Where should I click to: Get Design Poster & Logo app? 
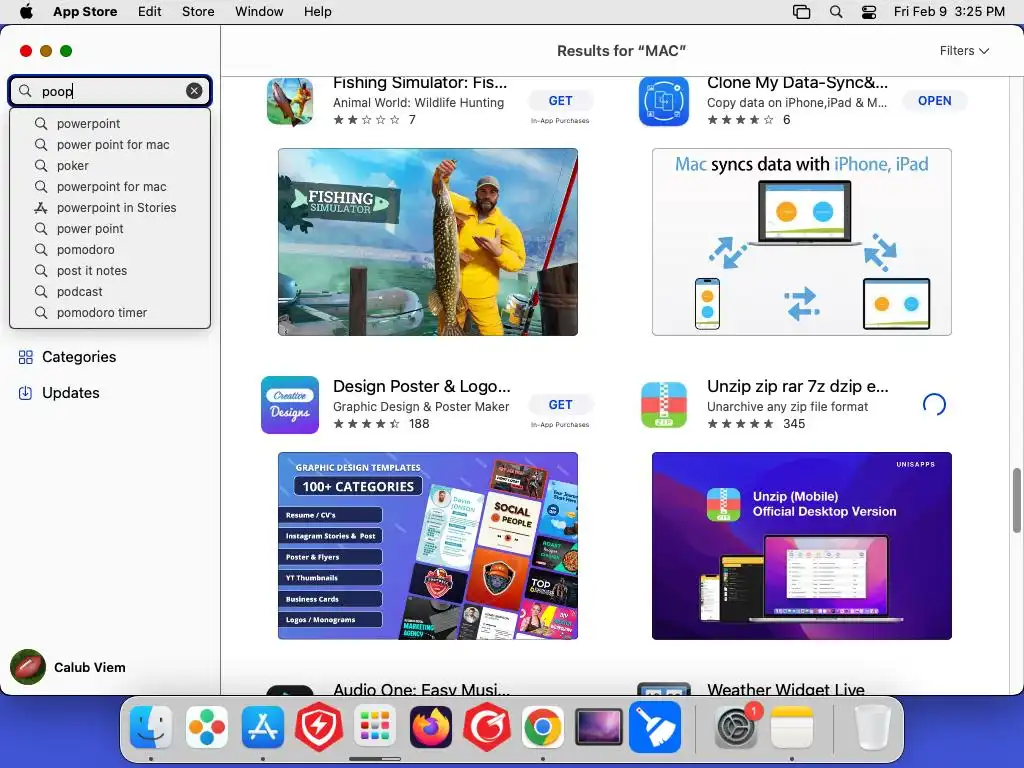[x=560, y=405]
